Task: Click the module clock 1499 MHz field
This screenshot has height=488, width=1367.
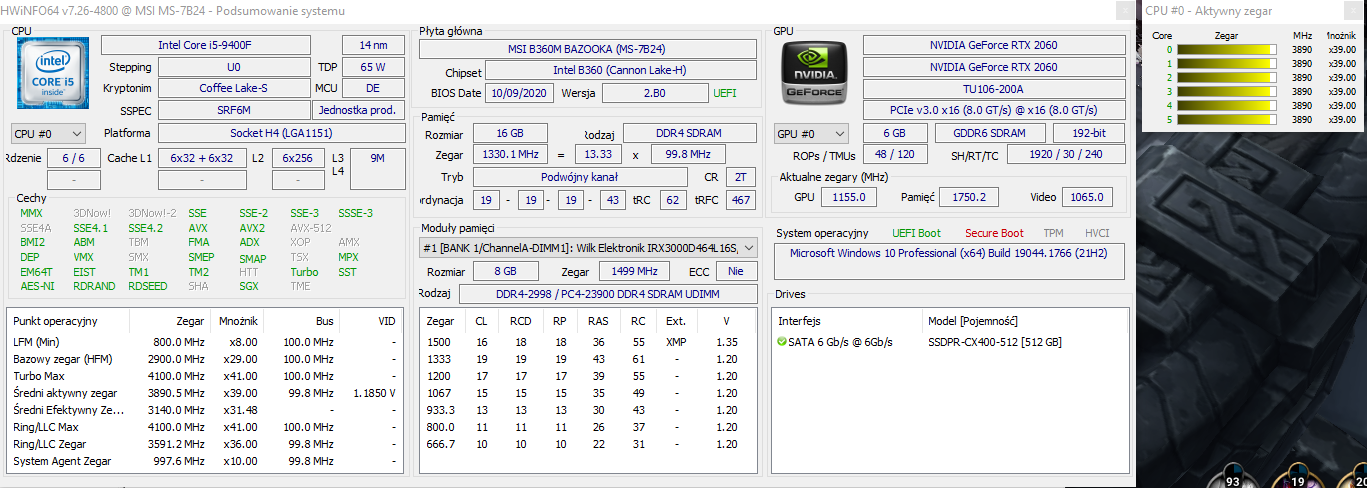Action: click(634, 271)
